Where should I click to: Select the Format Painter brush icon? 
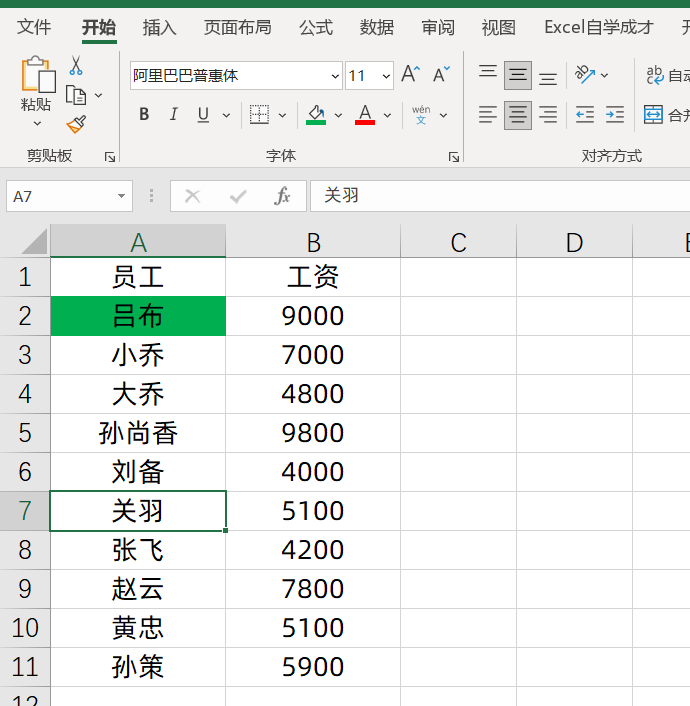[x=76, y=124]
